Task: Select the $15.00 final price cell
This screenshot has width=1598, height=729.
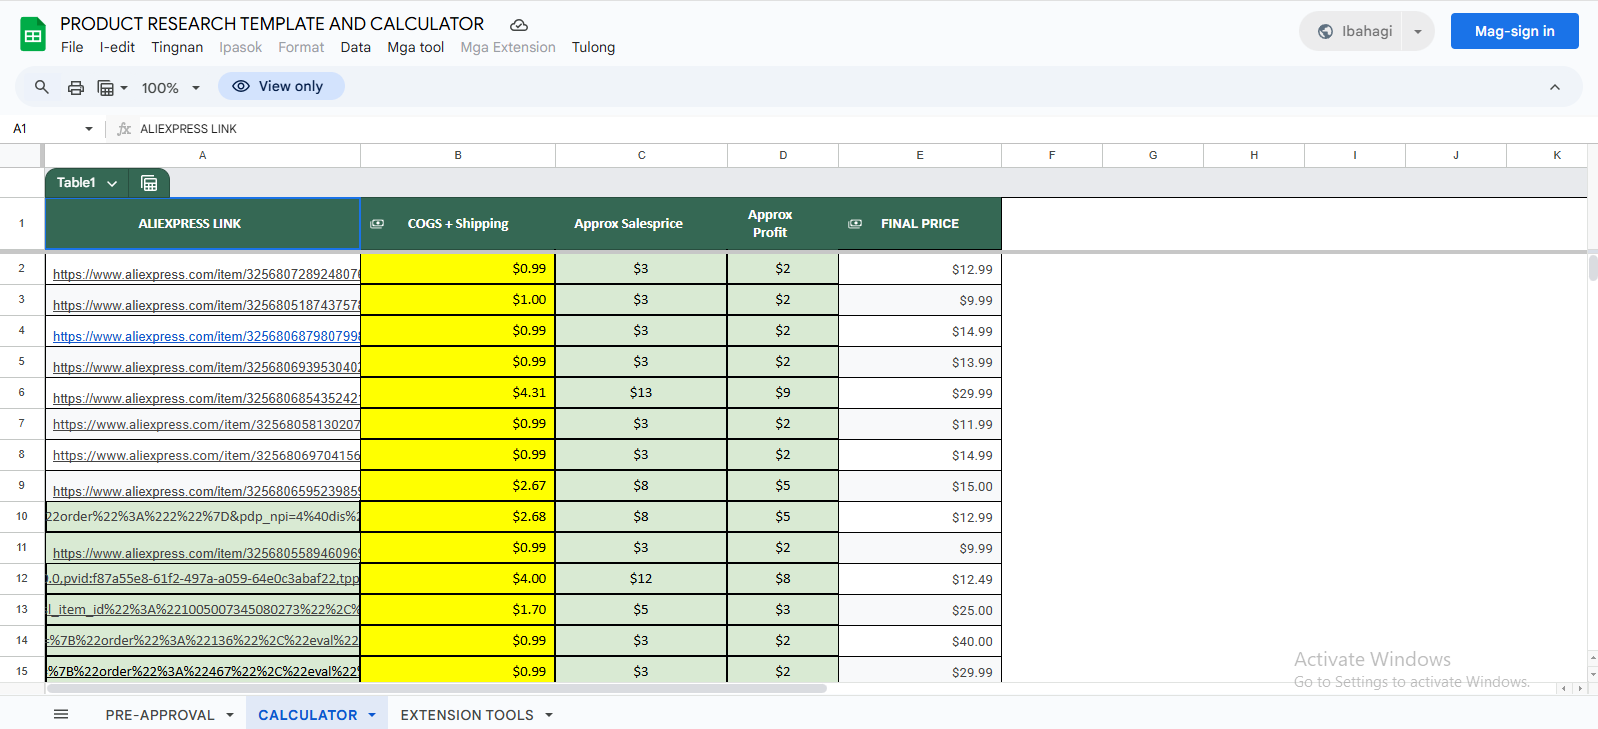Action: click(920, 486)
